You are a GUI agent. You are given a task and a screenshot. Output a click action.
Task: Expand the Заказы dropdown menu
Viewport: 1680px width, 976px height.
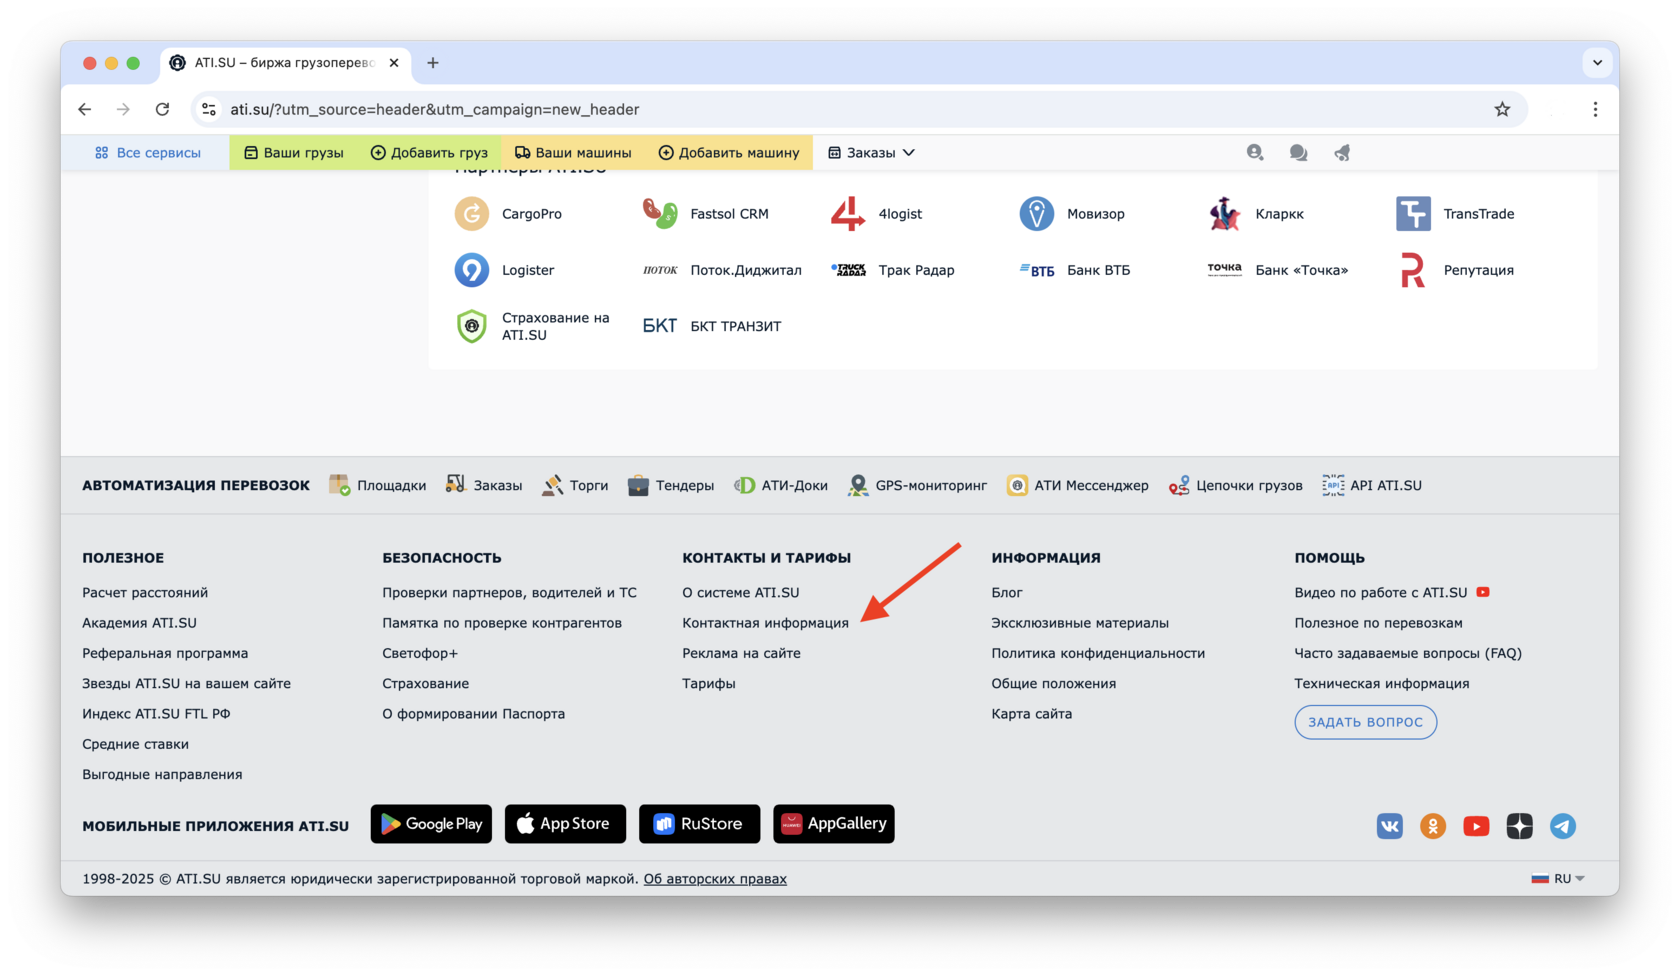pyautogui.click(x=871, y=153)
